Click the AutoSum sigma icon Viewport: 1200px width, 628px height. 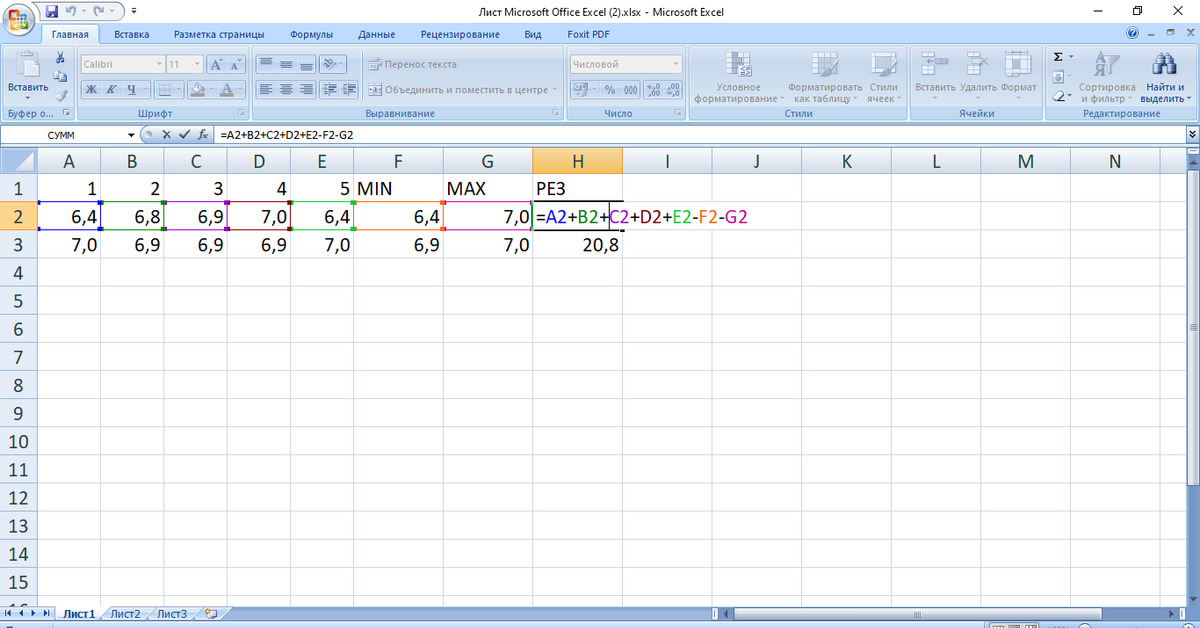1059,57
